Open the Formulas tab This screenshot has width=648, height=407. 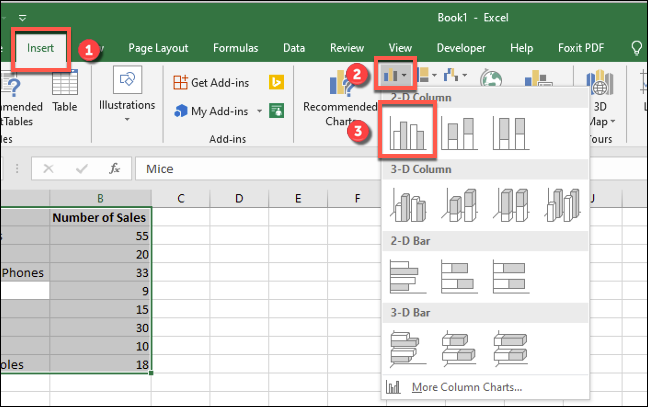(x=235, y=47)
